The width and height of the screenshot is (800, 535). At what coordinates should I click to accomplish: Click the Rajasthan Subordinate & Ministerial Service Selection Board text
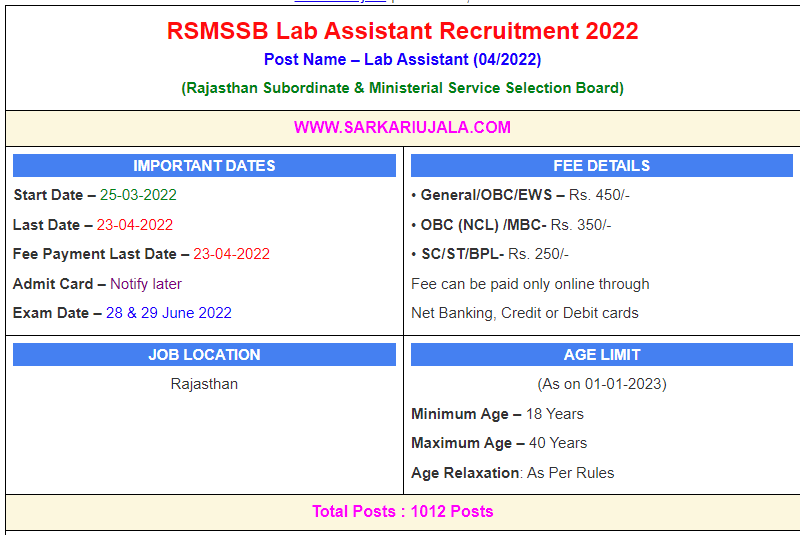pyautogui.click(x=402, y=88)
